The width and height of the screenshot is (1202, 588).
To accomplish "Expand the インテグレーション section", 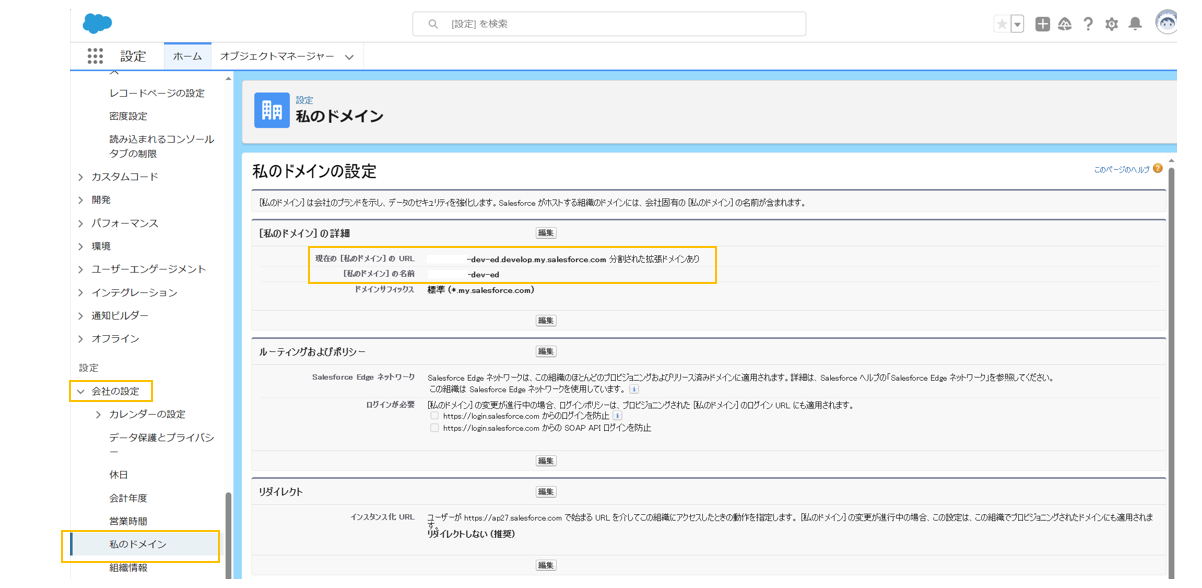I will point(81,293).
